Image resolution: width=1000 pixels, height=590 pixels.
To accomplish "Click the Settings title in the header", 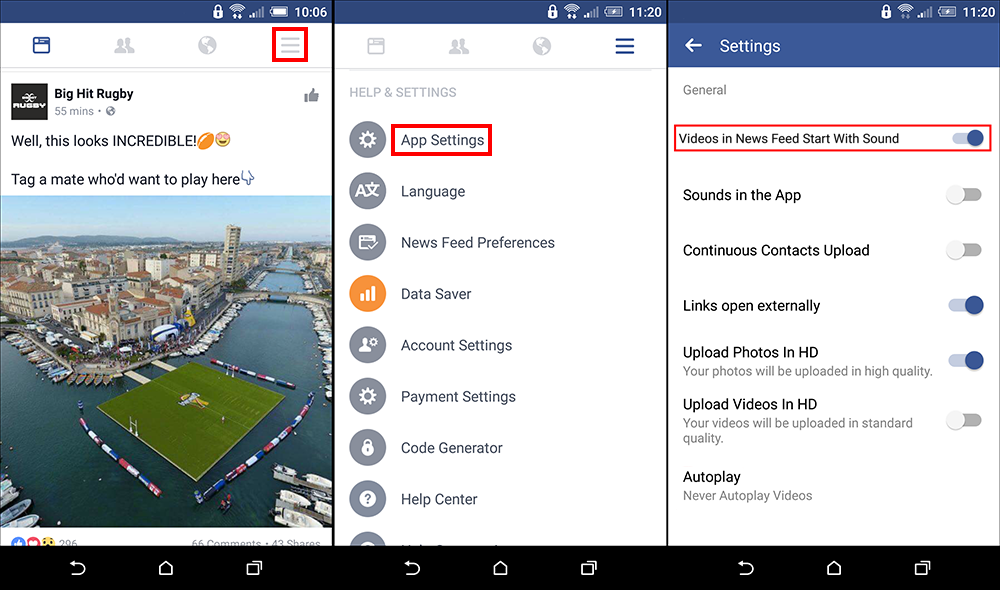I will click(x=749, y=46).
